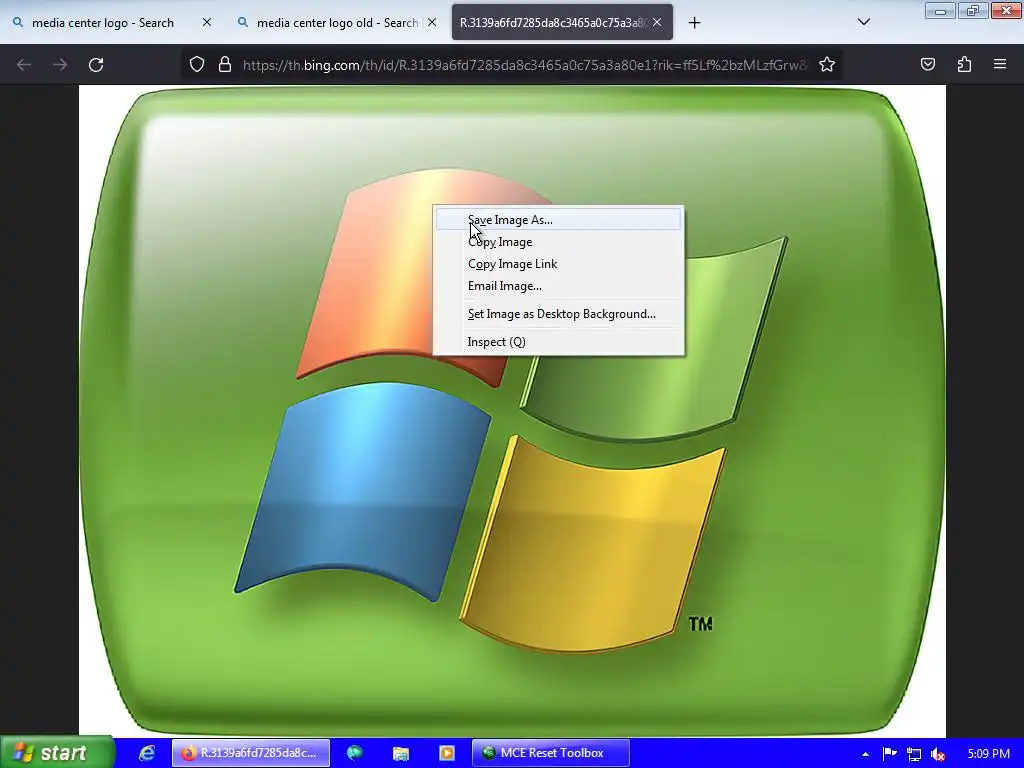The height and width of the screenshot is (768, 1024).
Task: Open the 5:09 PM system clock
Action: (x=989, y=754)
